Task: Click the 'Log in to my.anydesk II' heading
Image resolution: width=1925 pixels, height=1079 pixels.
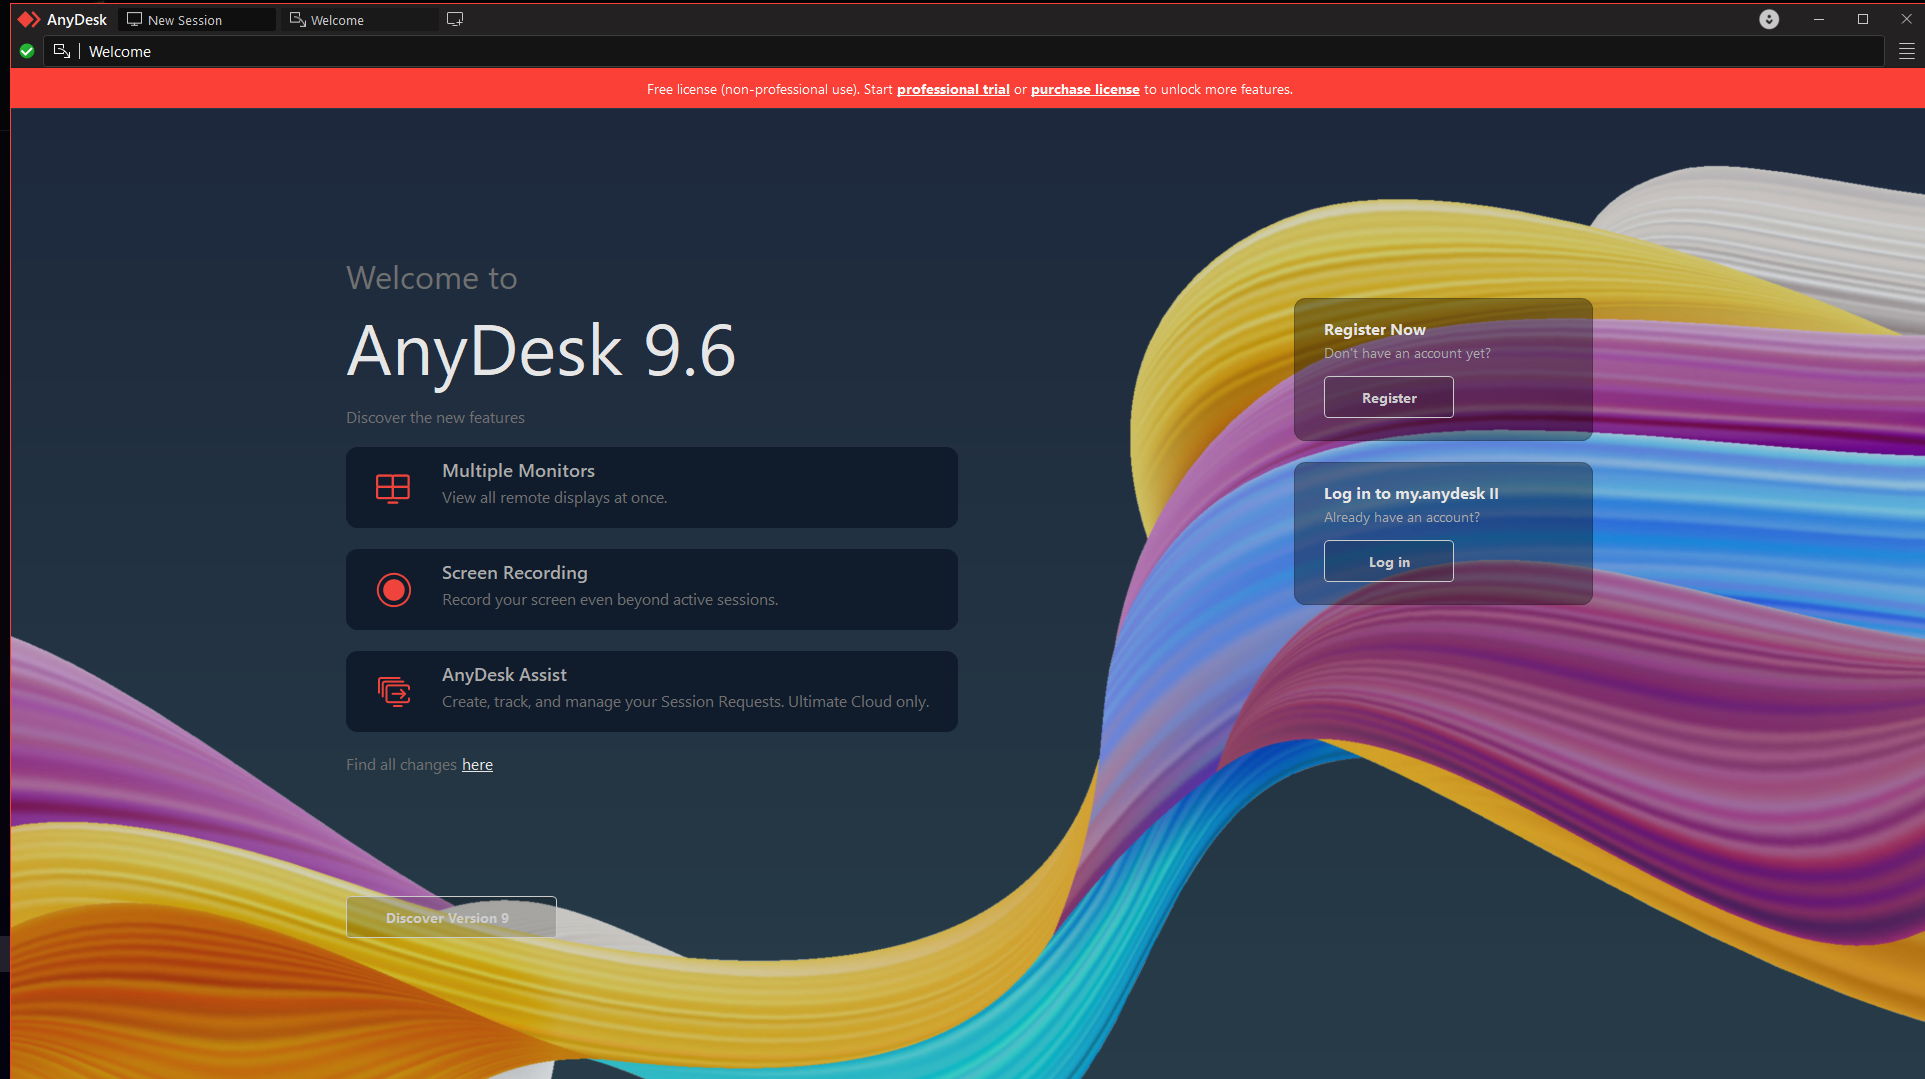Action: (x=1411, y=494)
